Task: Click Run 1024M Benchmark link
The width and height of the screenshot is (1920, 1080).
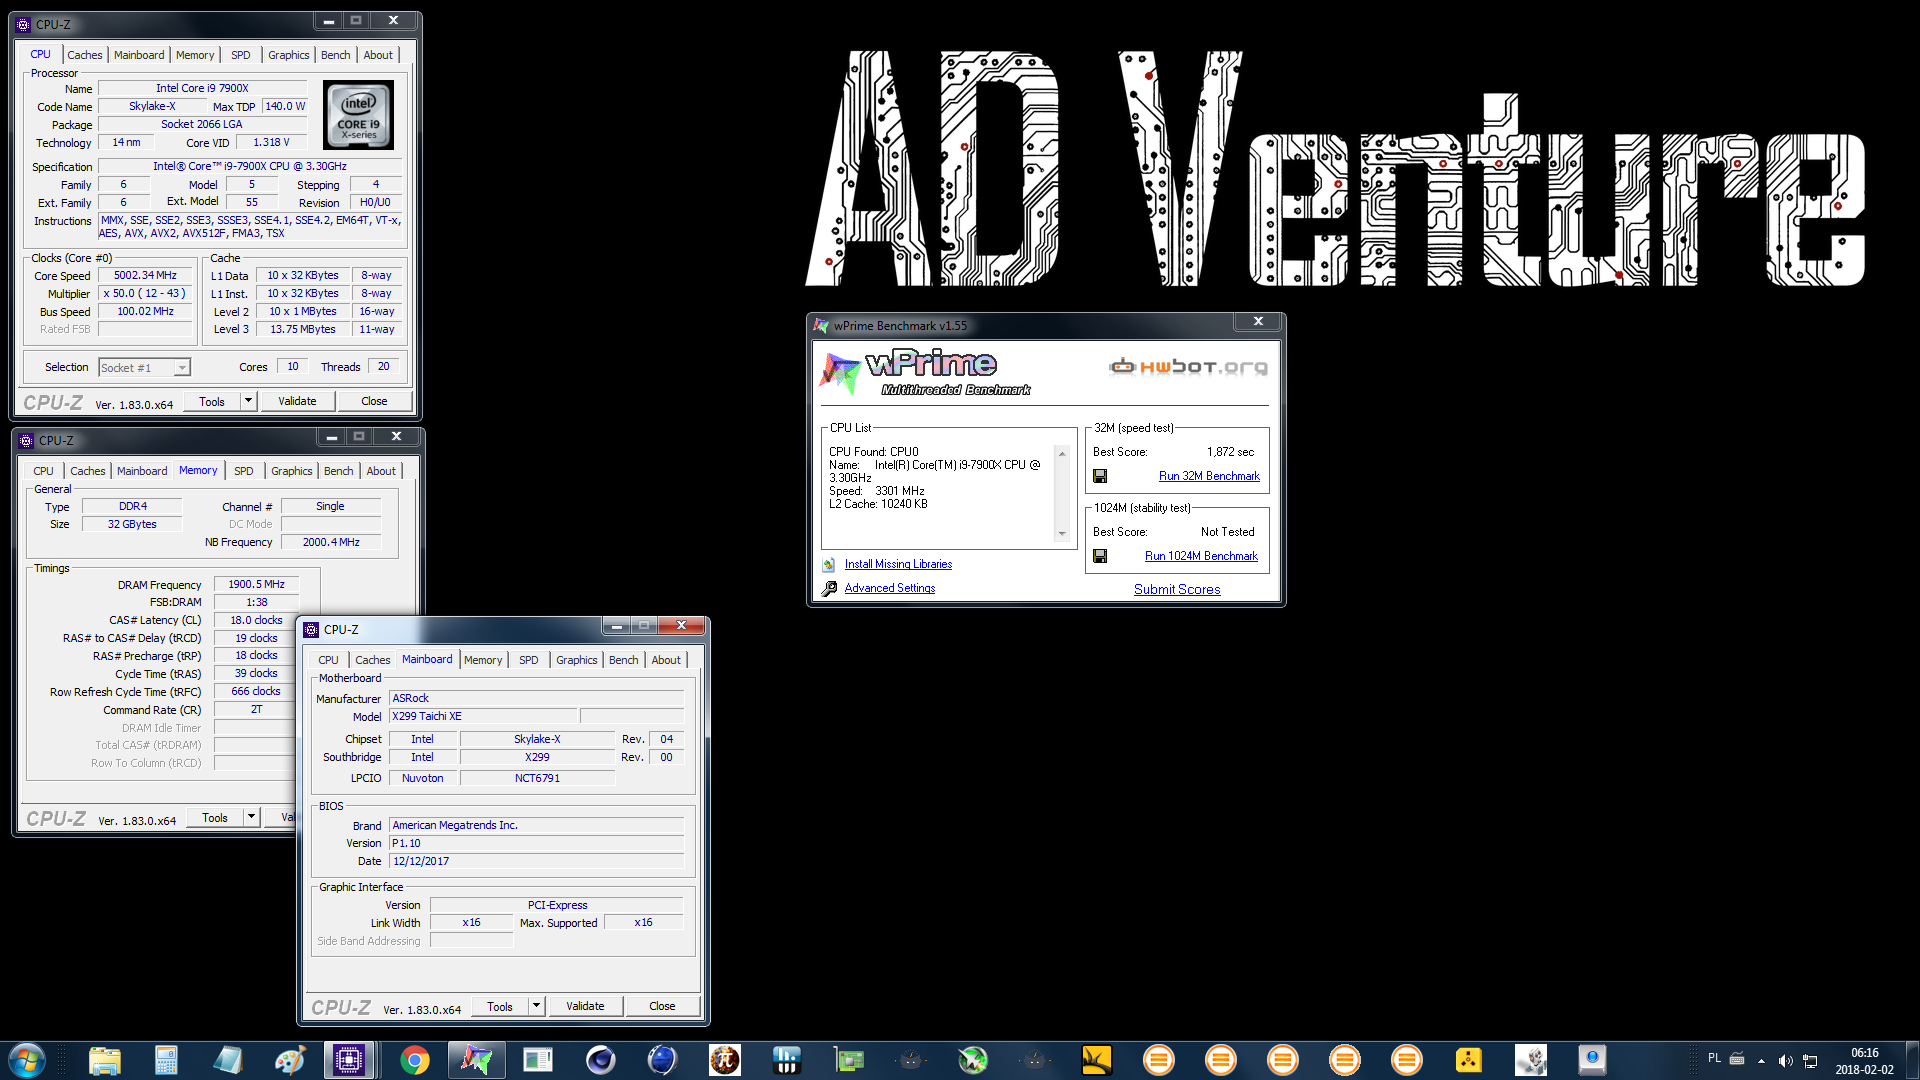Action: coord(1201,556)
